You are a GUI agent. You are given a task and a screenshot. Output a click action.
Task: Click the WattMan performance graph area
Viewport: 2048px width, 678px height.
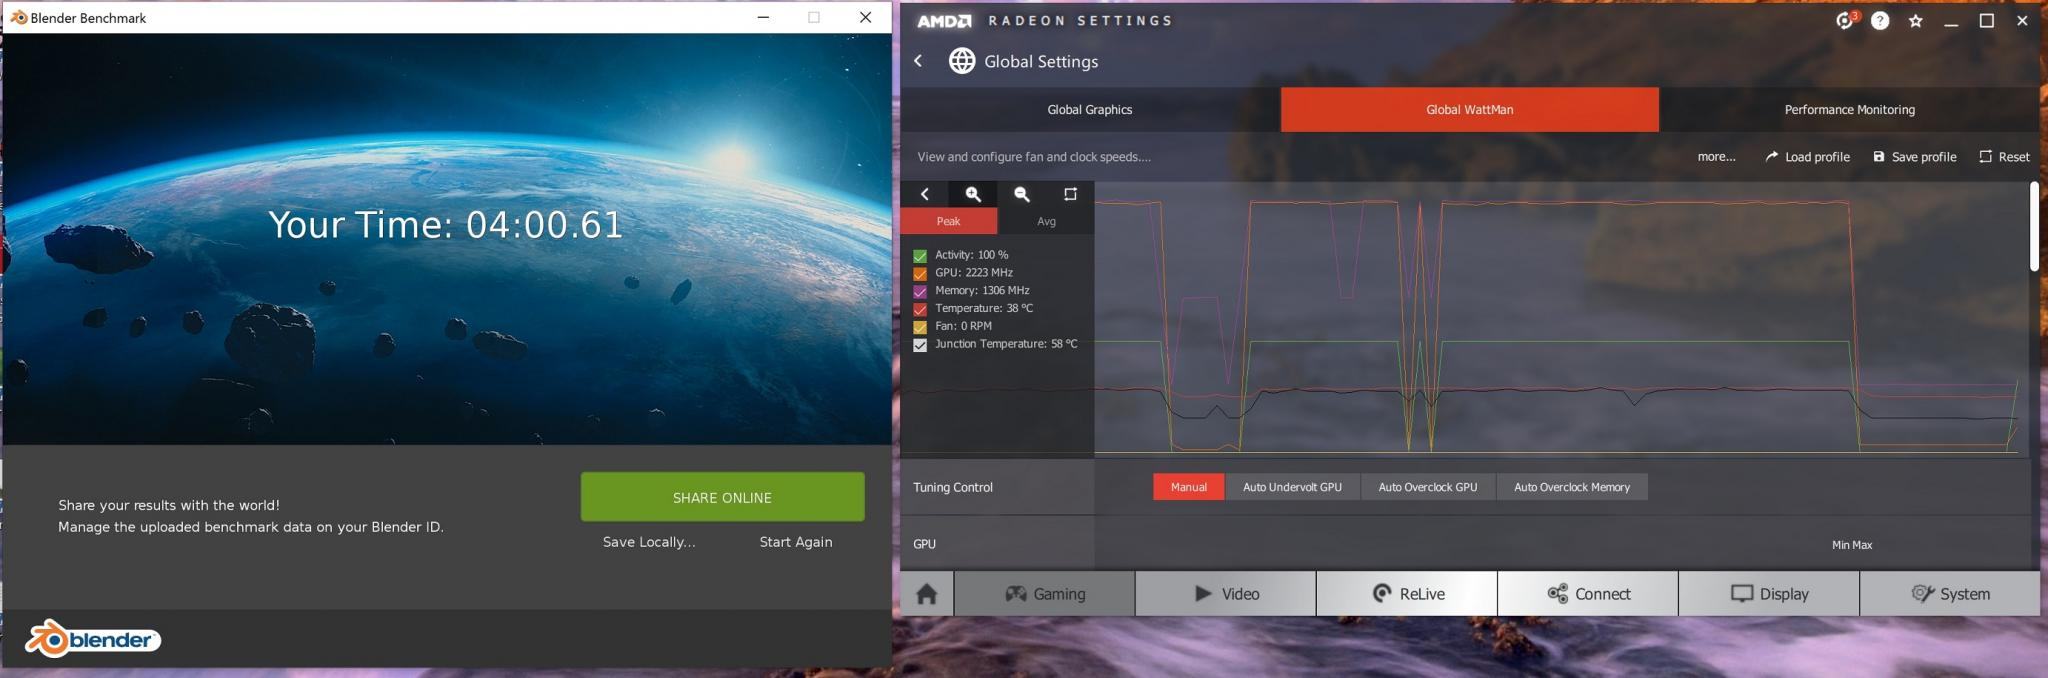tap(1560, 320)
